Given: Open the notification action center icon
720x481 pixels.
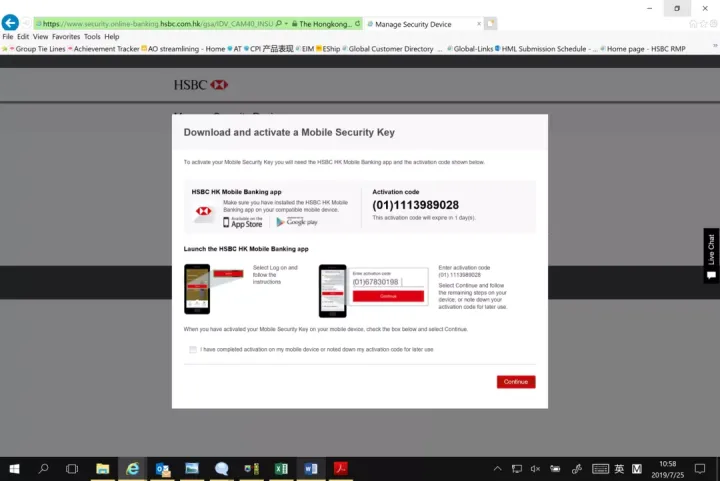Looking at the screenshot, I should tap(700, 469).
